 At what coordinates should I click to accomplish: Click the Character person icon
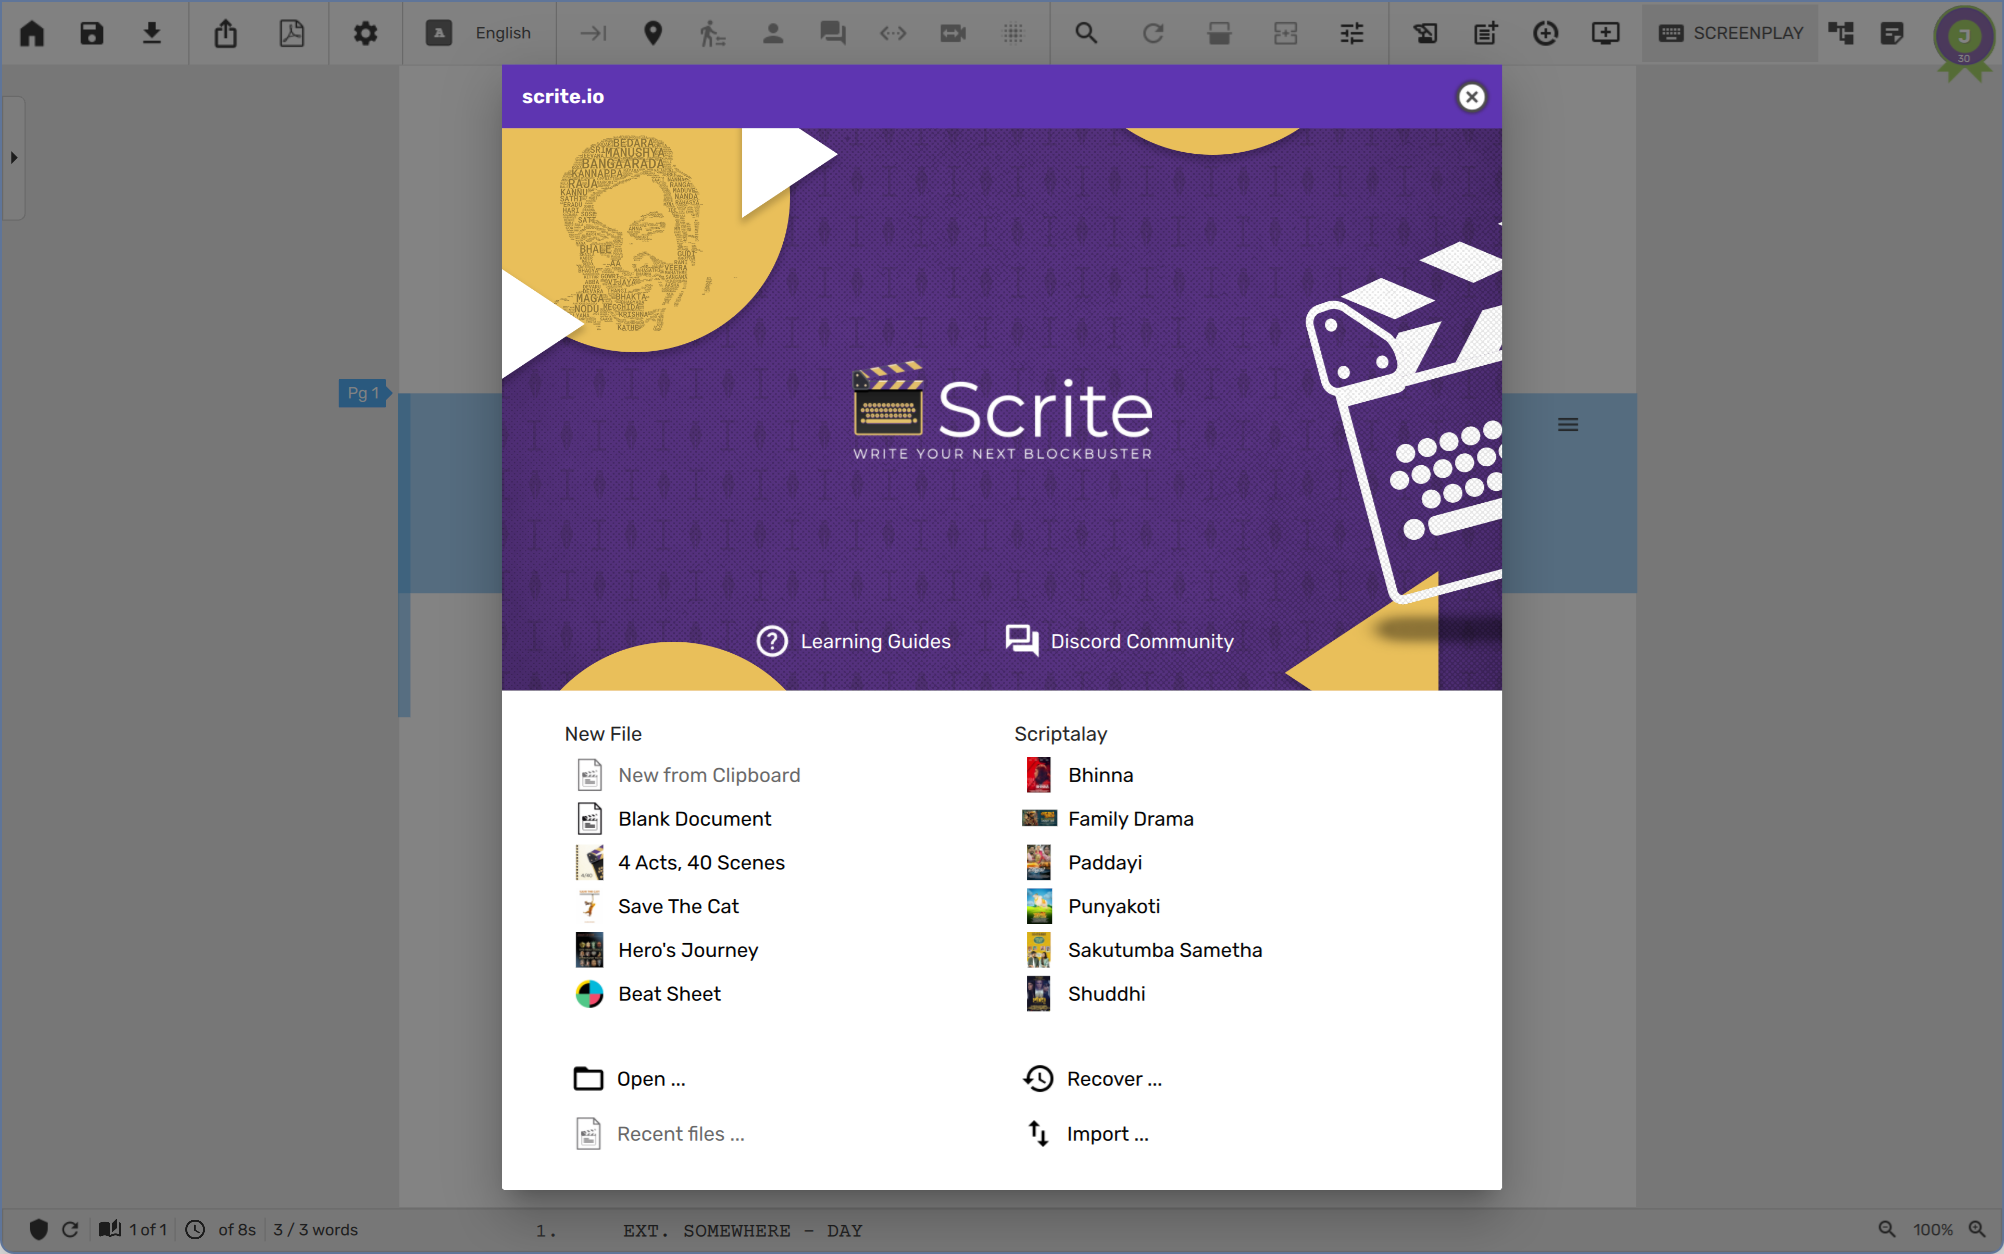pos(772,33)
